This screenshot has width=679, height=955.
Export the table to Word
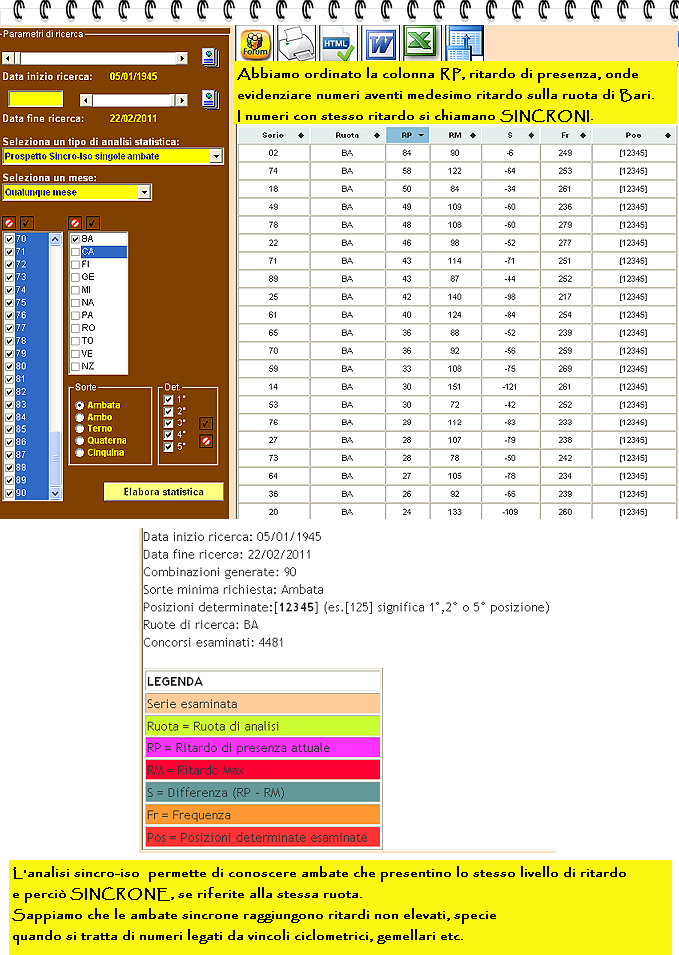pyautogui.click(x=380, y=44)
